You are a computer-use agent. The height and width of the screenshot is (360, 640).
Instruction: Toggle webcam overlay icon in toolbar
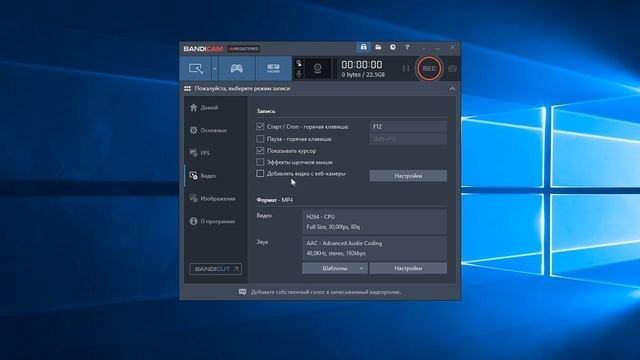(x=318, y=69)
